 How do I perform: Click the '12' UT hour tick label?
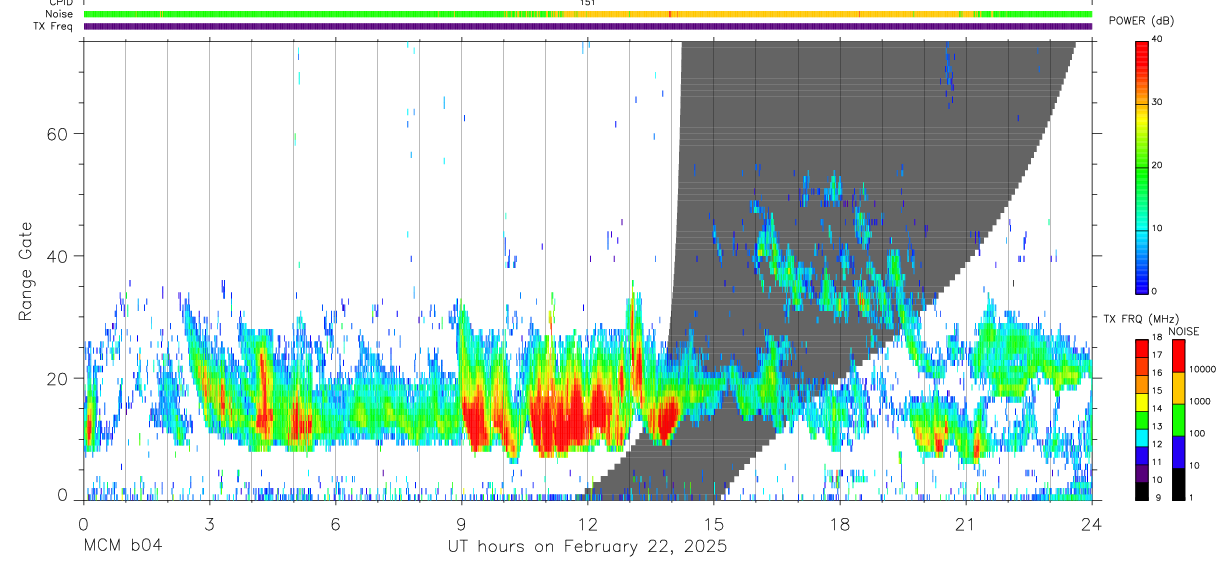(588, 523)
